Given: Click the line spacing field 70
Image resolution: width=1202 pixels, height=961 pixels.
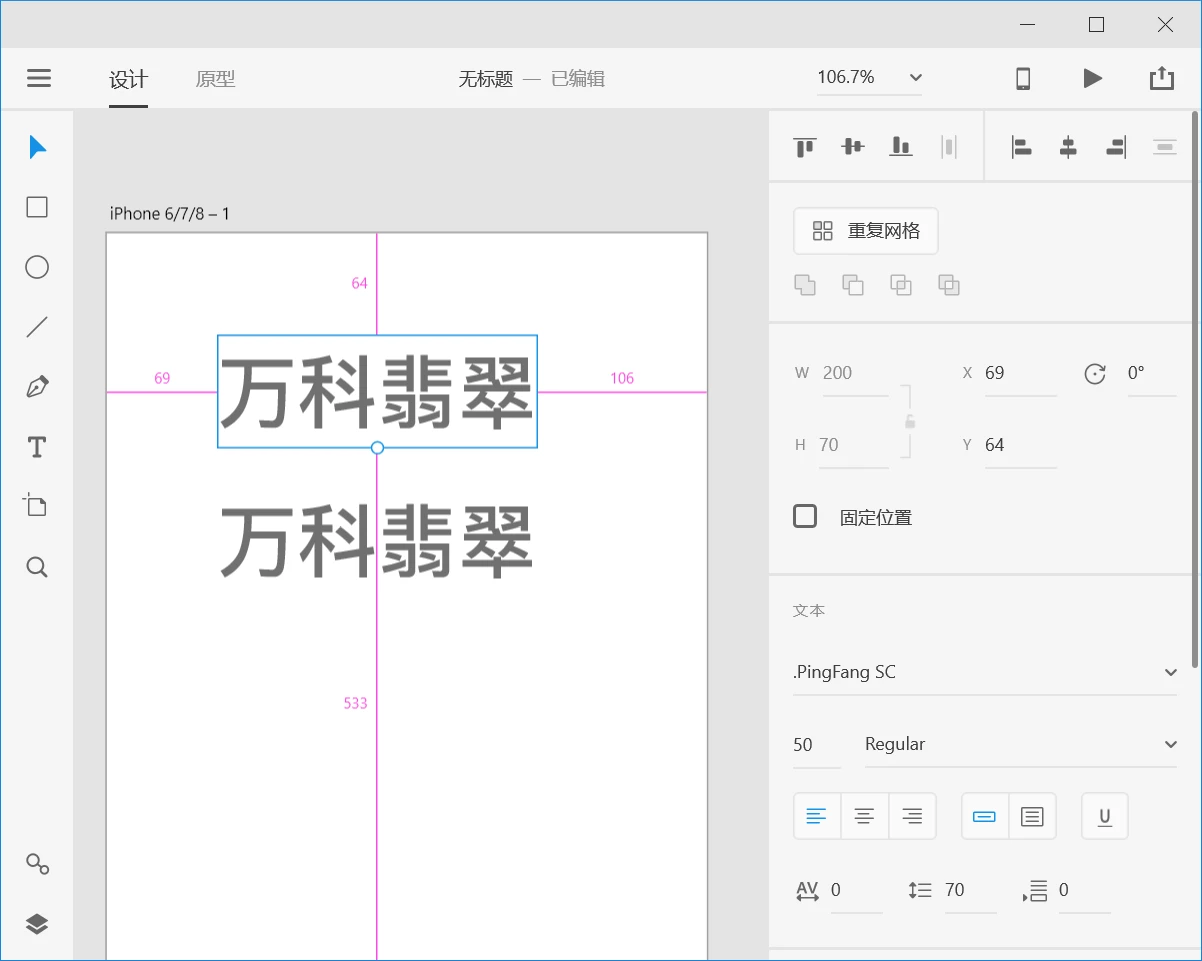Looking at the screenshot, I should (x=970, y=890).
